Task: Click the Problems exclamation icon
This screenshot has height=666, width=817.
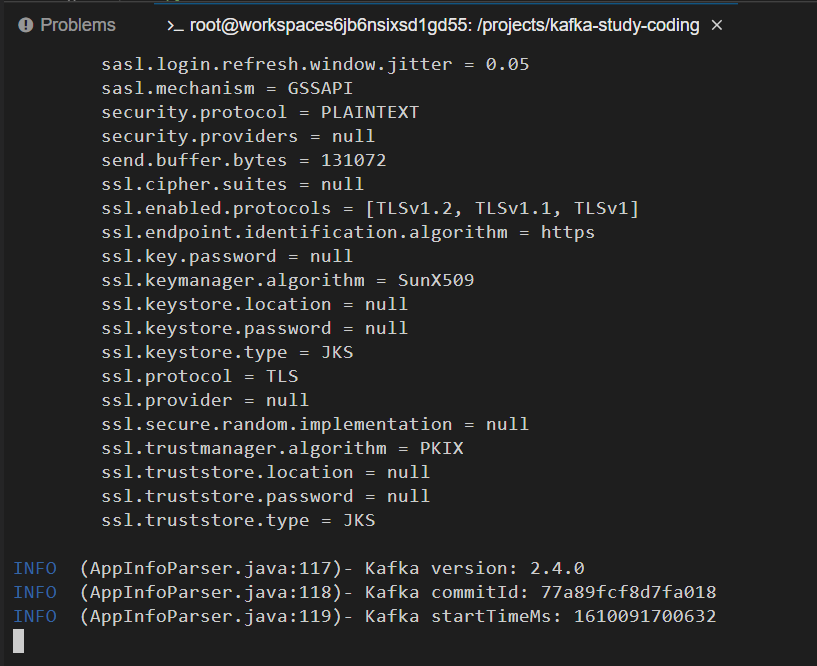Action: (26, 25)
